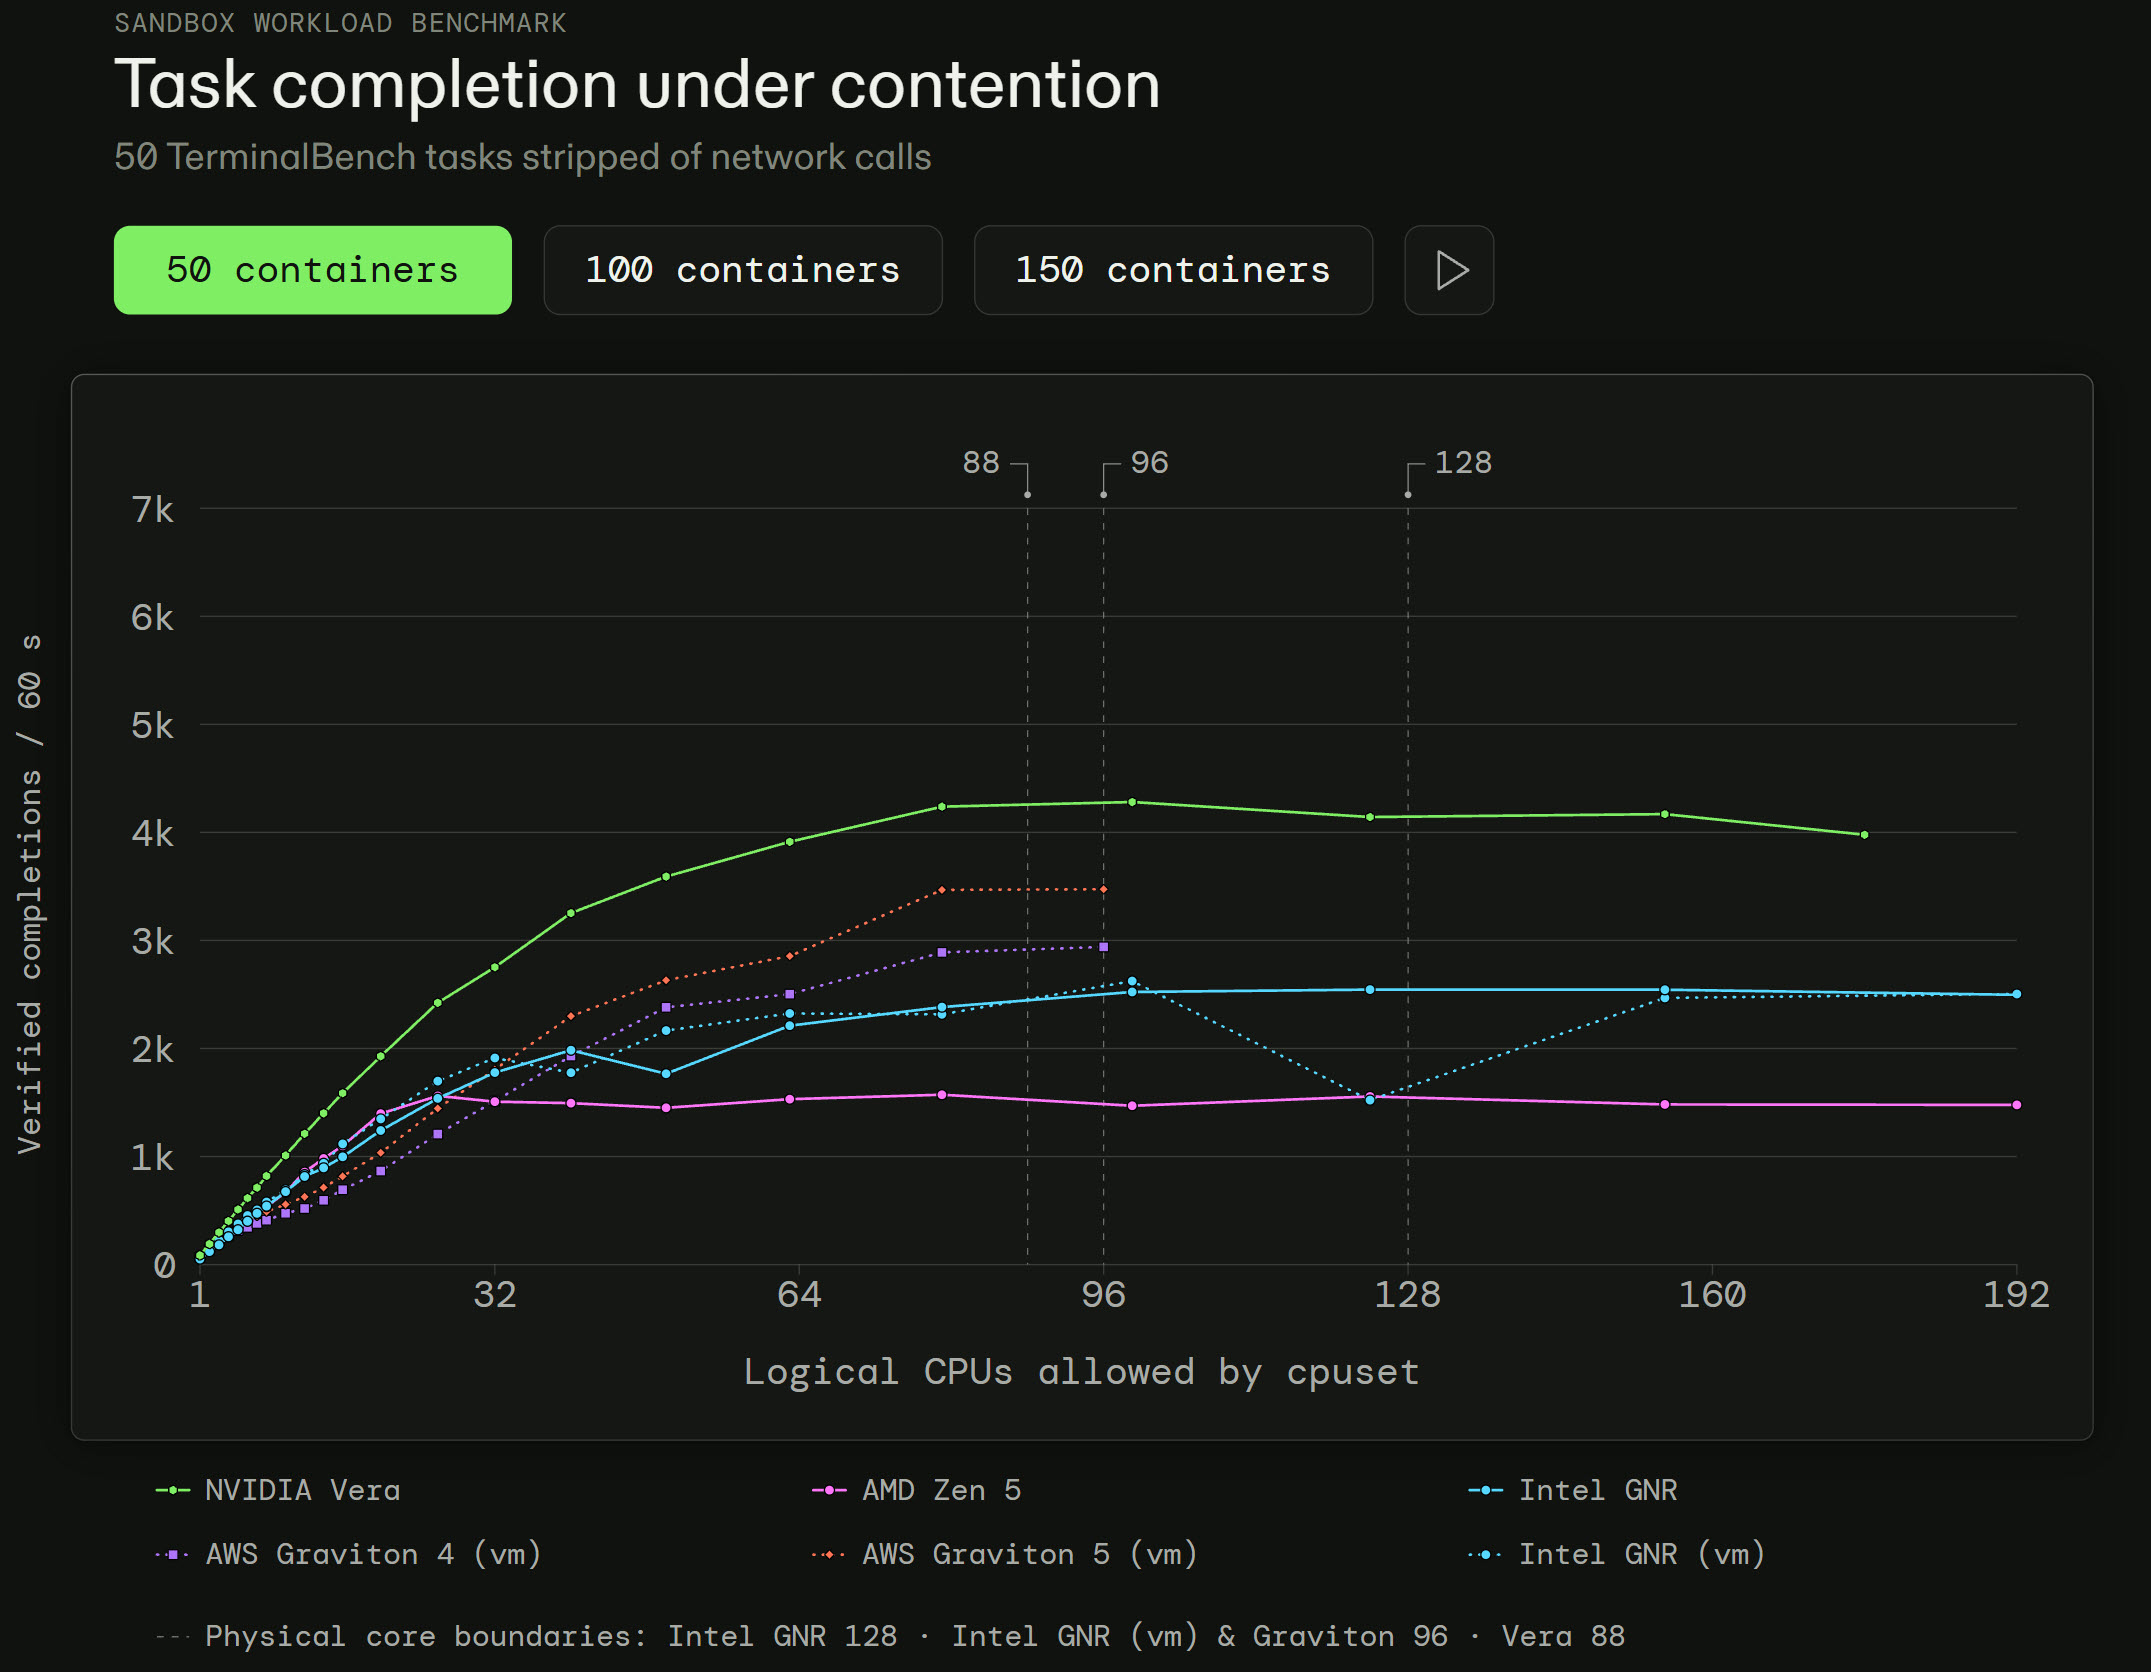Select the 50 containers tab
2151x1672 pixels.
[313, 270]
